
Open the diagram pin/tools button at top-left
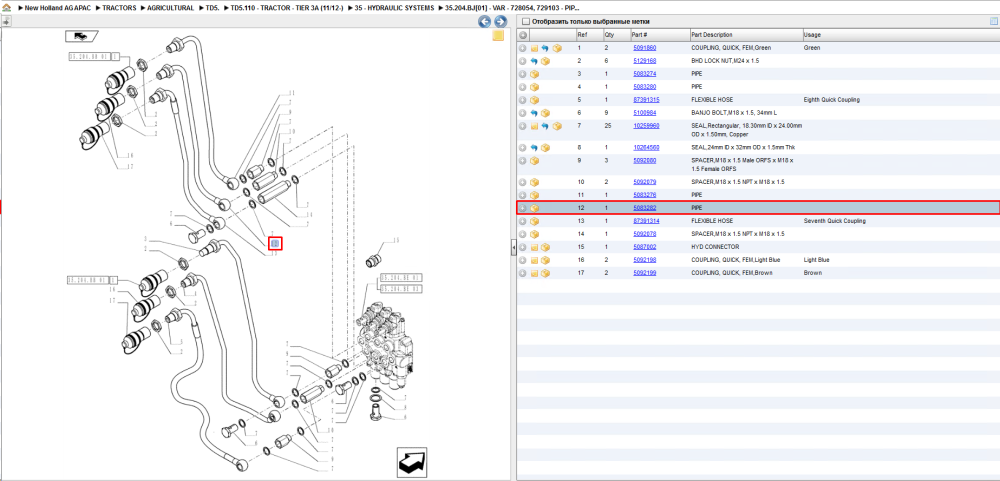tap(6, 22)
